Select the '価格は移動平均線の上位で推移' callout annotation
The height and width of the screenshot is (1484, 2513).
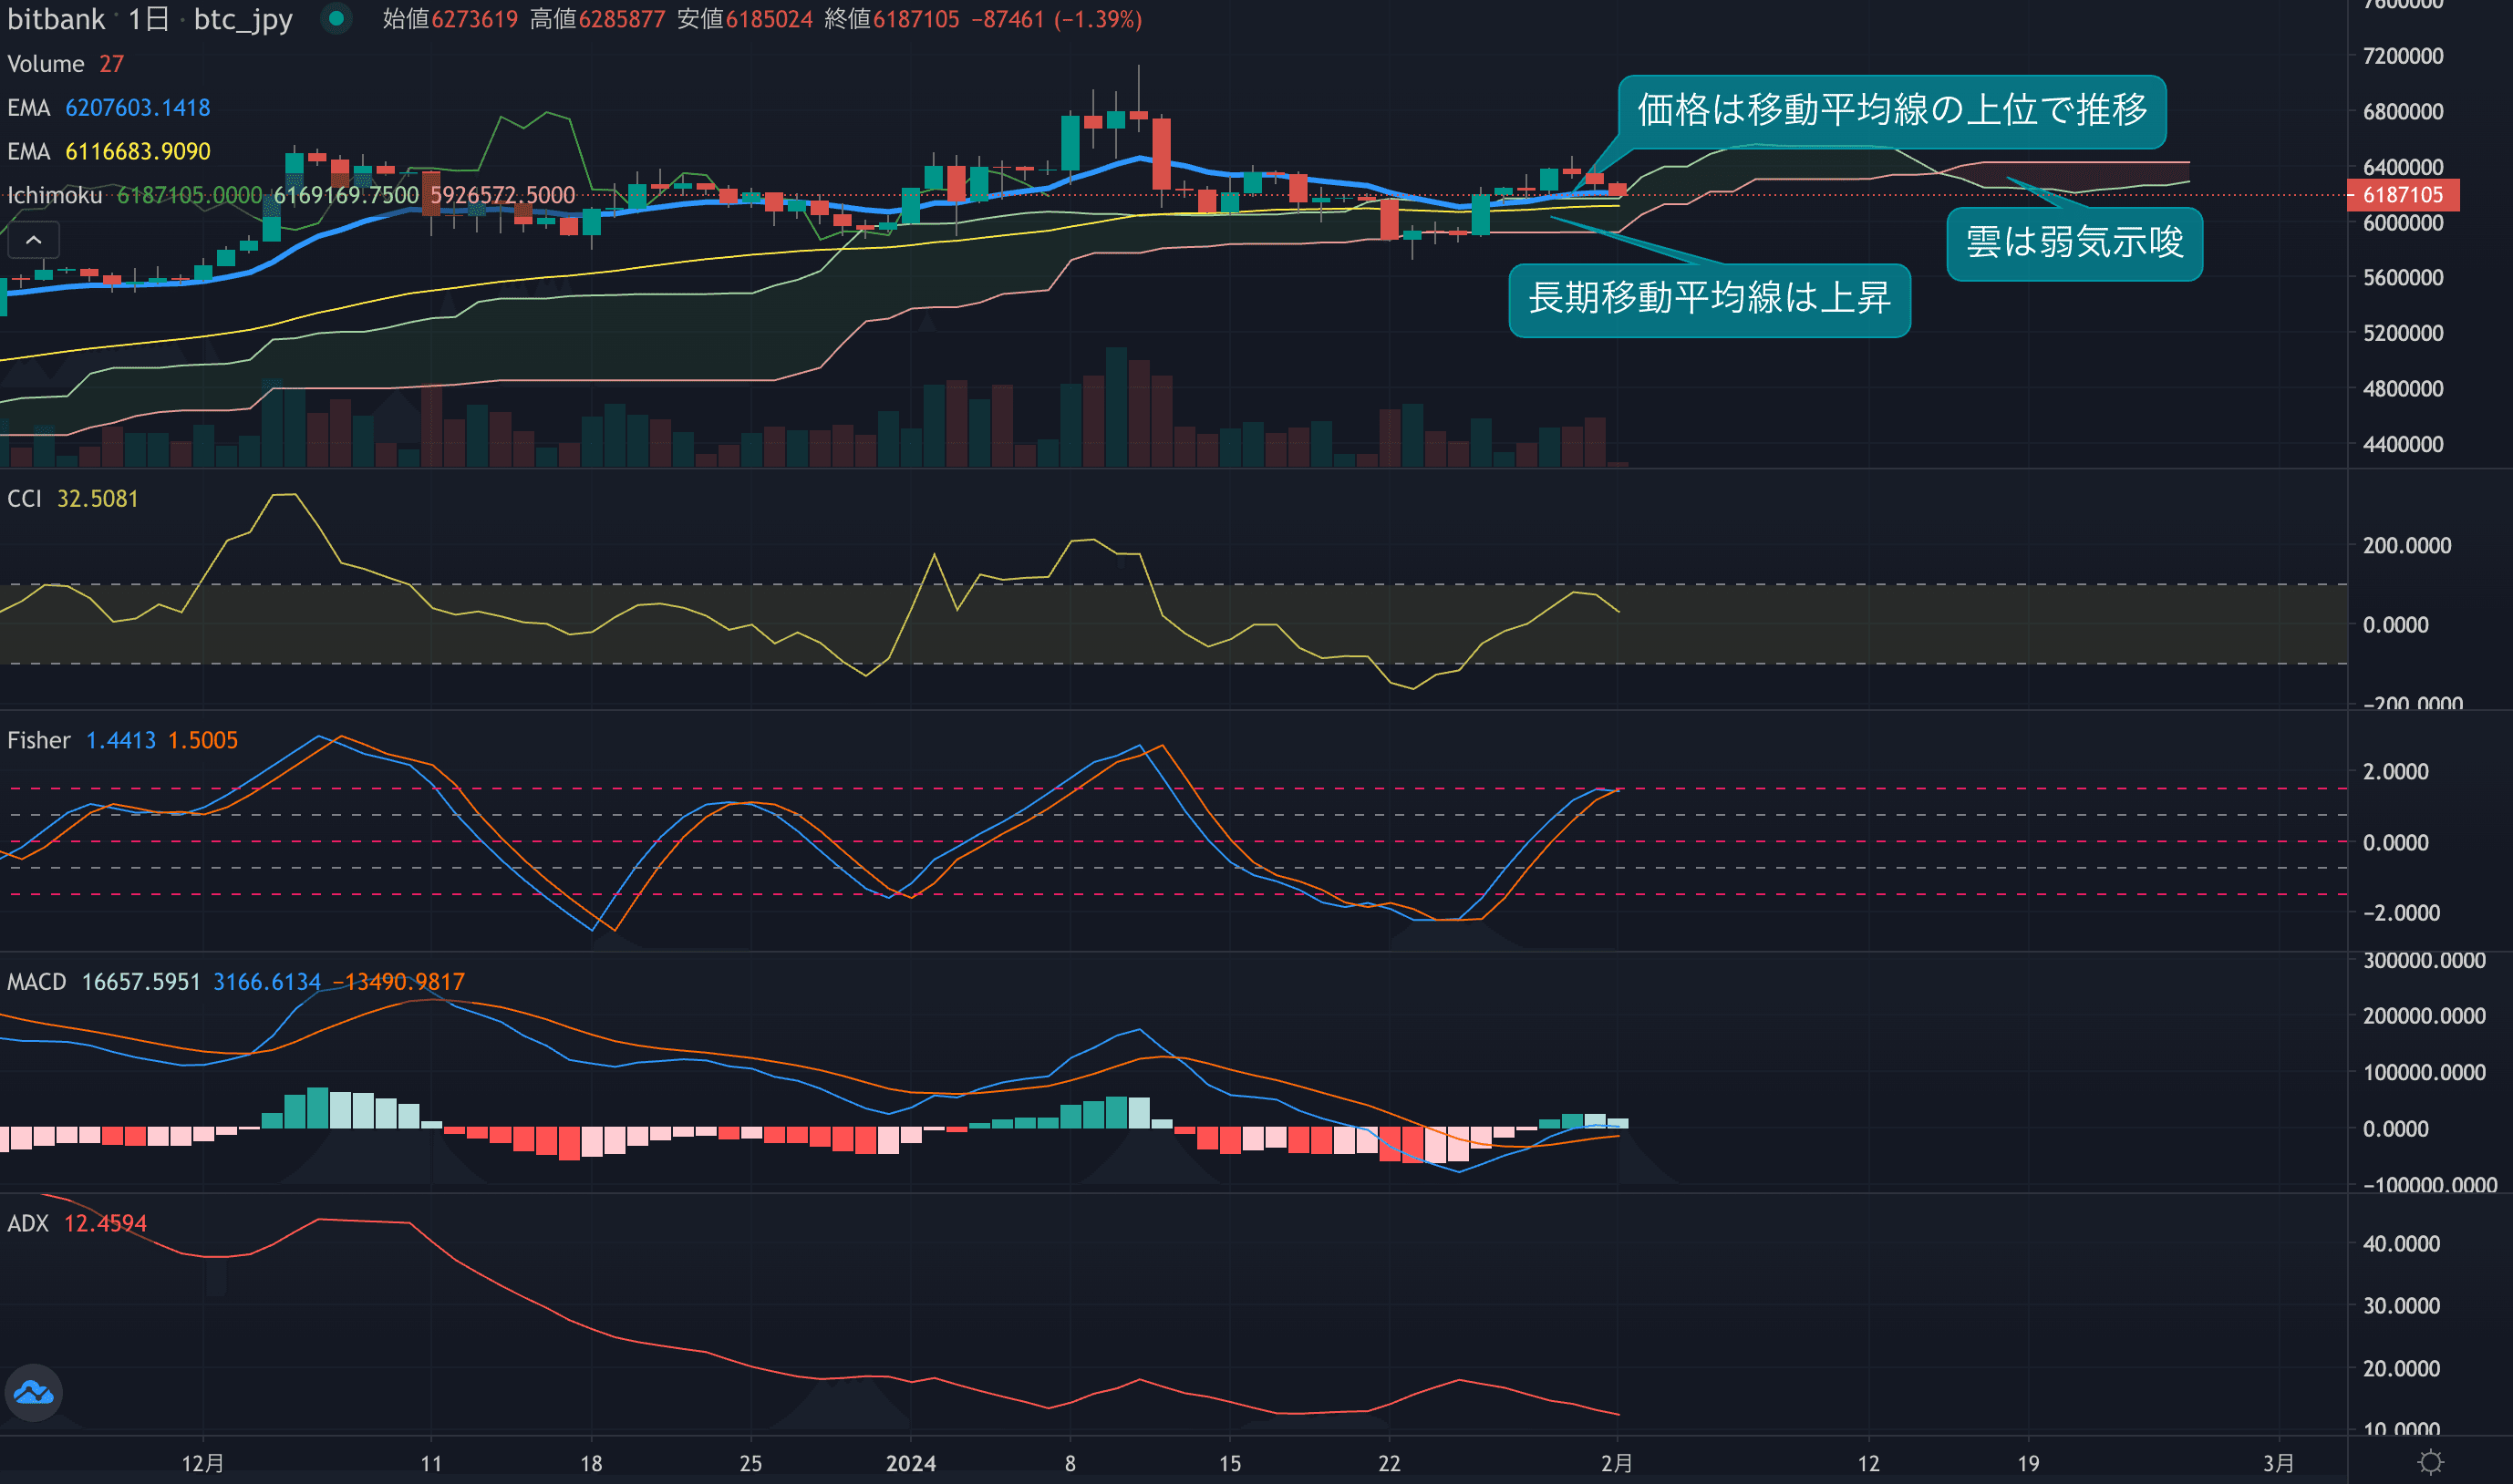(1891, 110)
